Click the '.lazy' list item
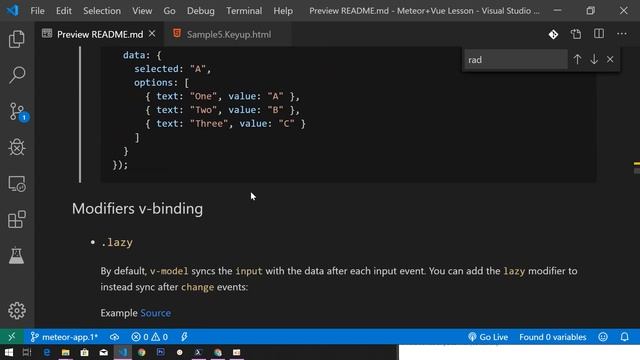640x360 pixels. pyautogui.click(x=117, y=242)
